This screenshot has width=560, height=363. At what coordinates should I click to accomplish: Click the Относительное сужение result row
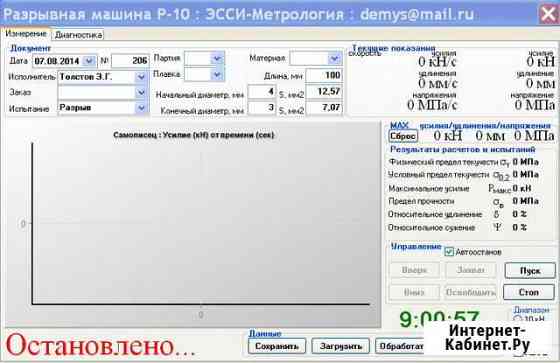coord(458,228)
